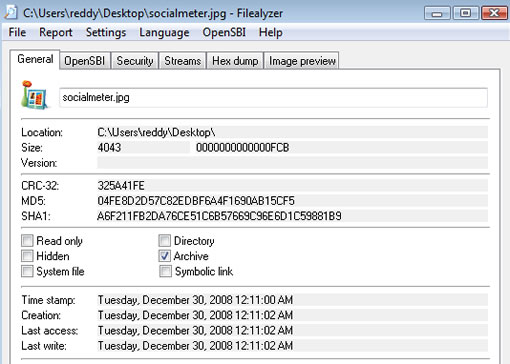The height and width of the screenshot is (364, 510).
Task: Open the Language menu
Action: 164,32
